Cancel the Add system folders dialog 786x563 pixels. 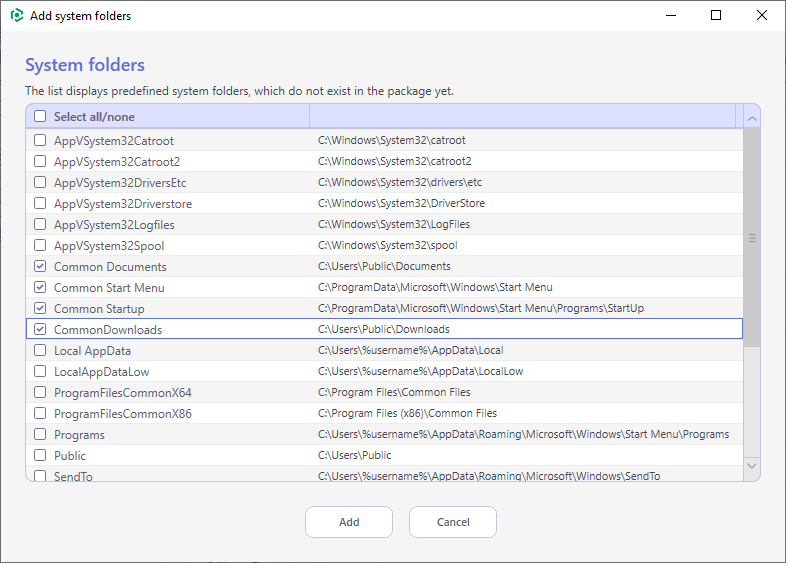453,522
